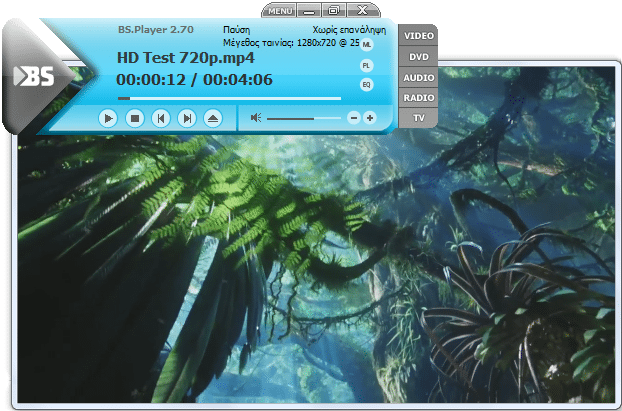
Task: Switch to the TV tab
Action: click(x=419, y=118)
